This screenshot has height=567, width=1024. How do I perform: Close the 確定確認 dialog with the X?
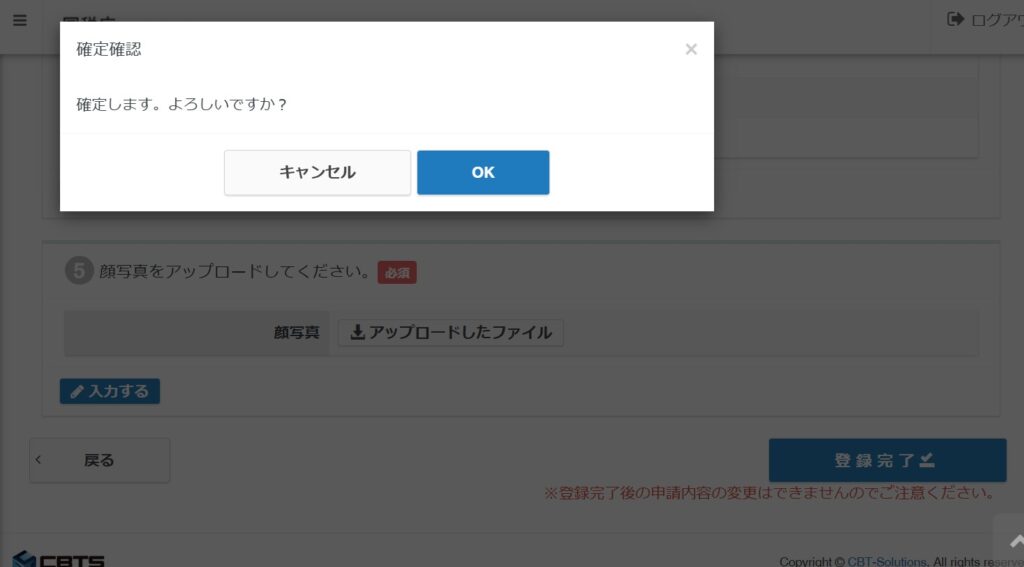[x=691, y=49]
